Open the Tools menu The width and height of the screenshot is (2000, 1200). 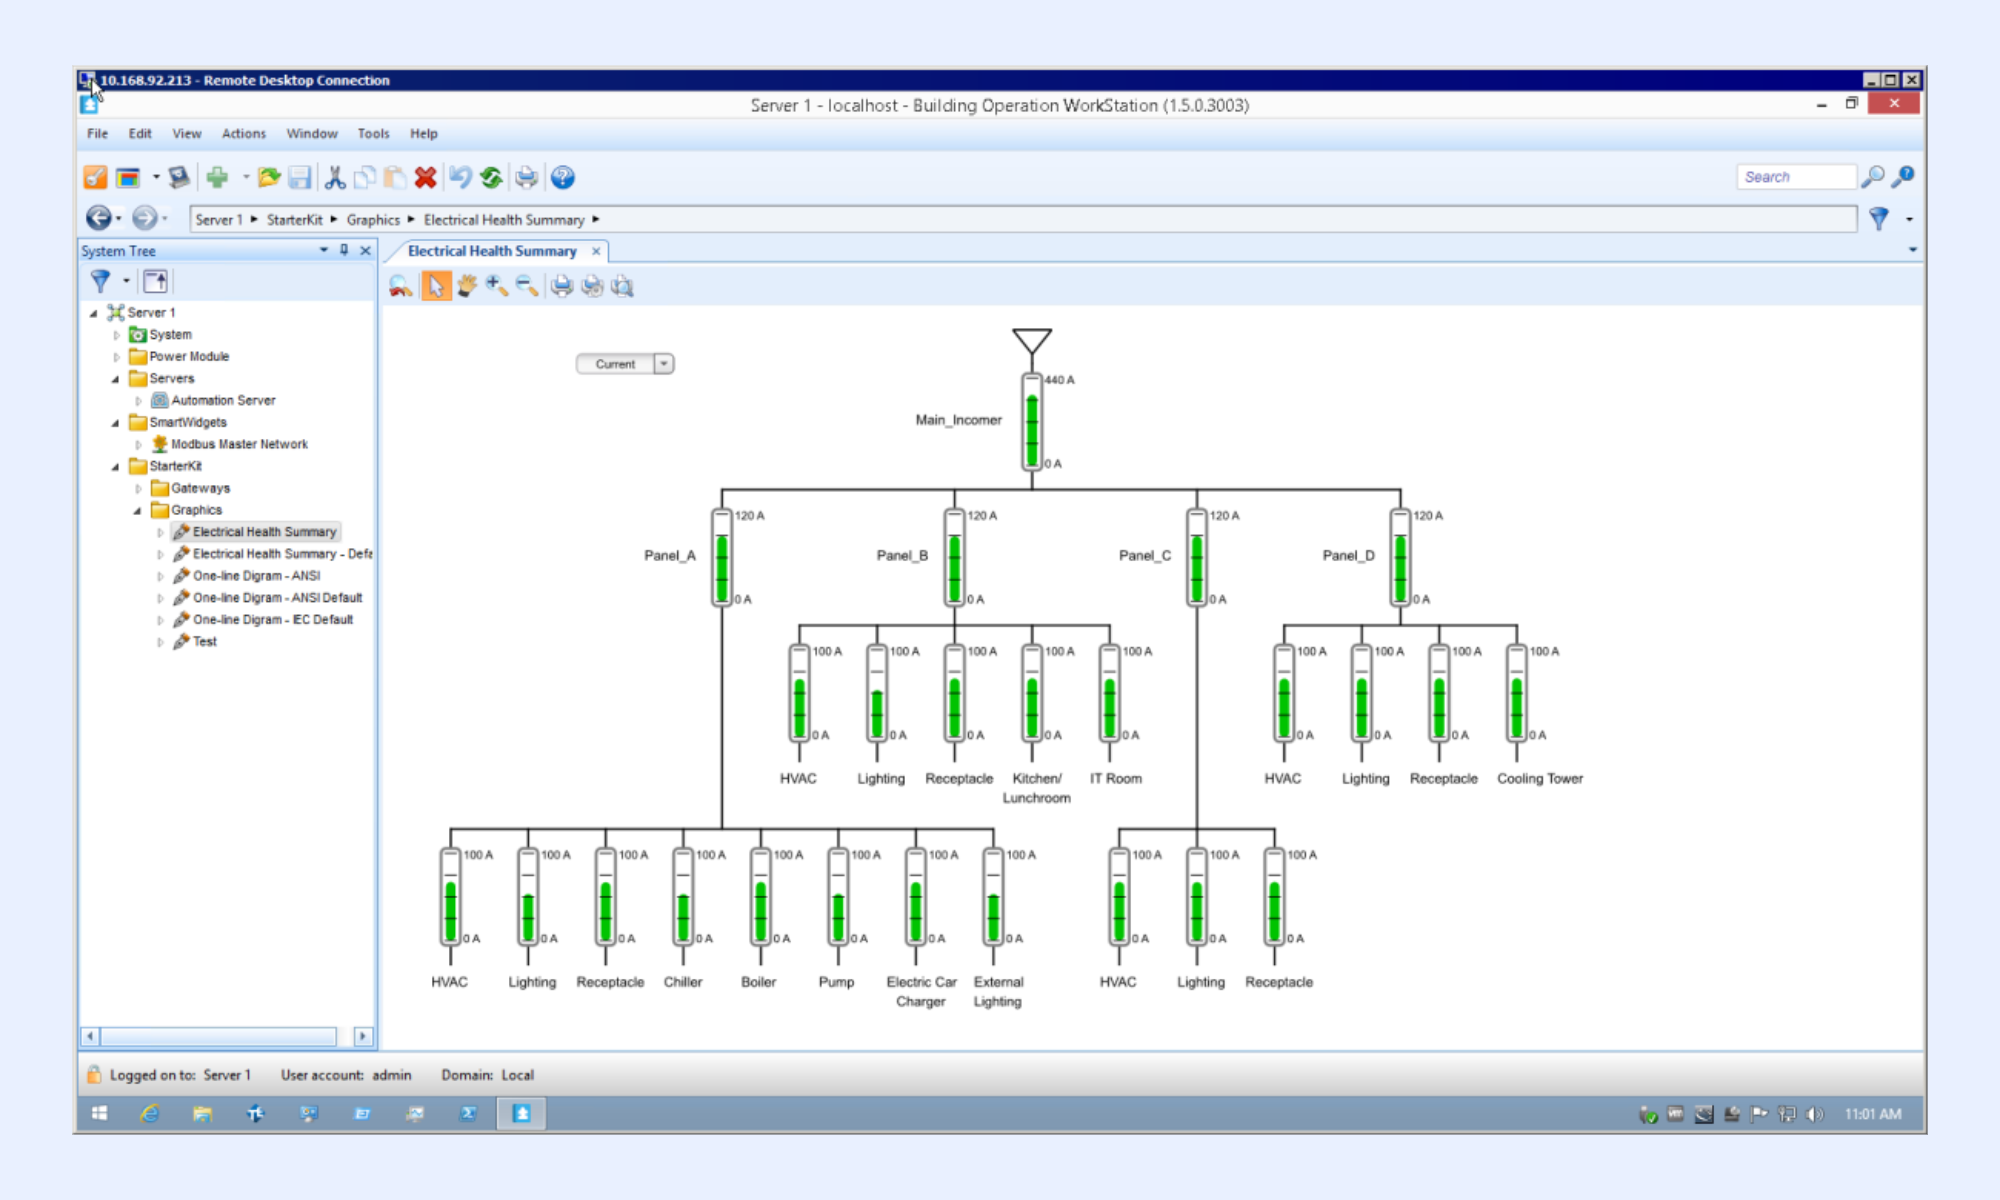(x=374, y=133)
